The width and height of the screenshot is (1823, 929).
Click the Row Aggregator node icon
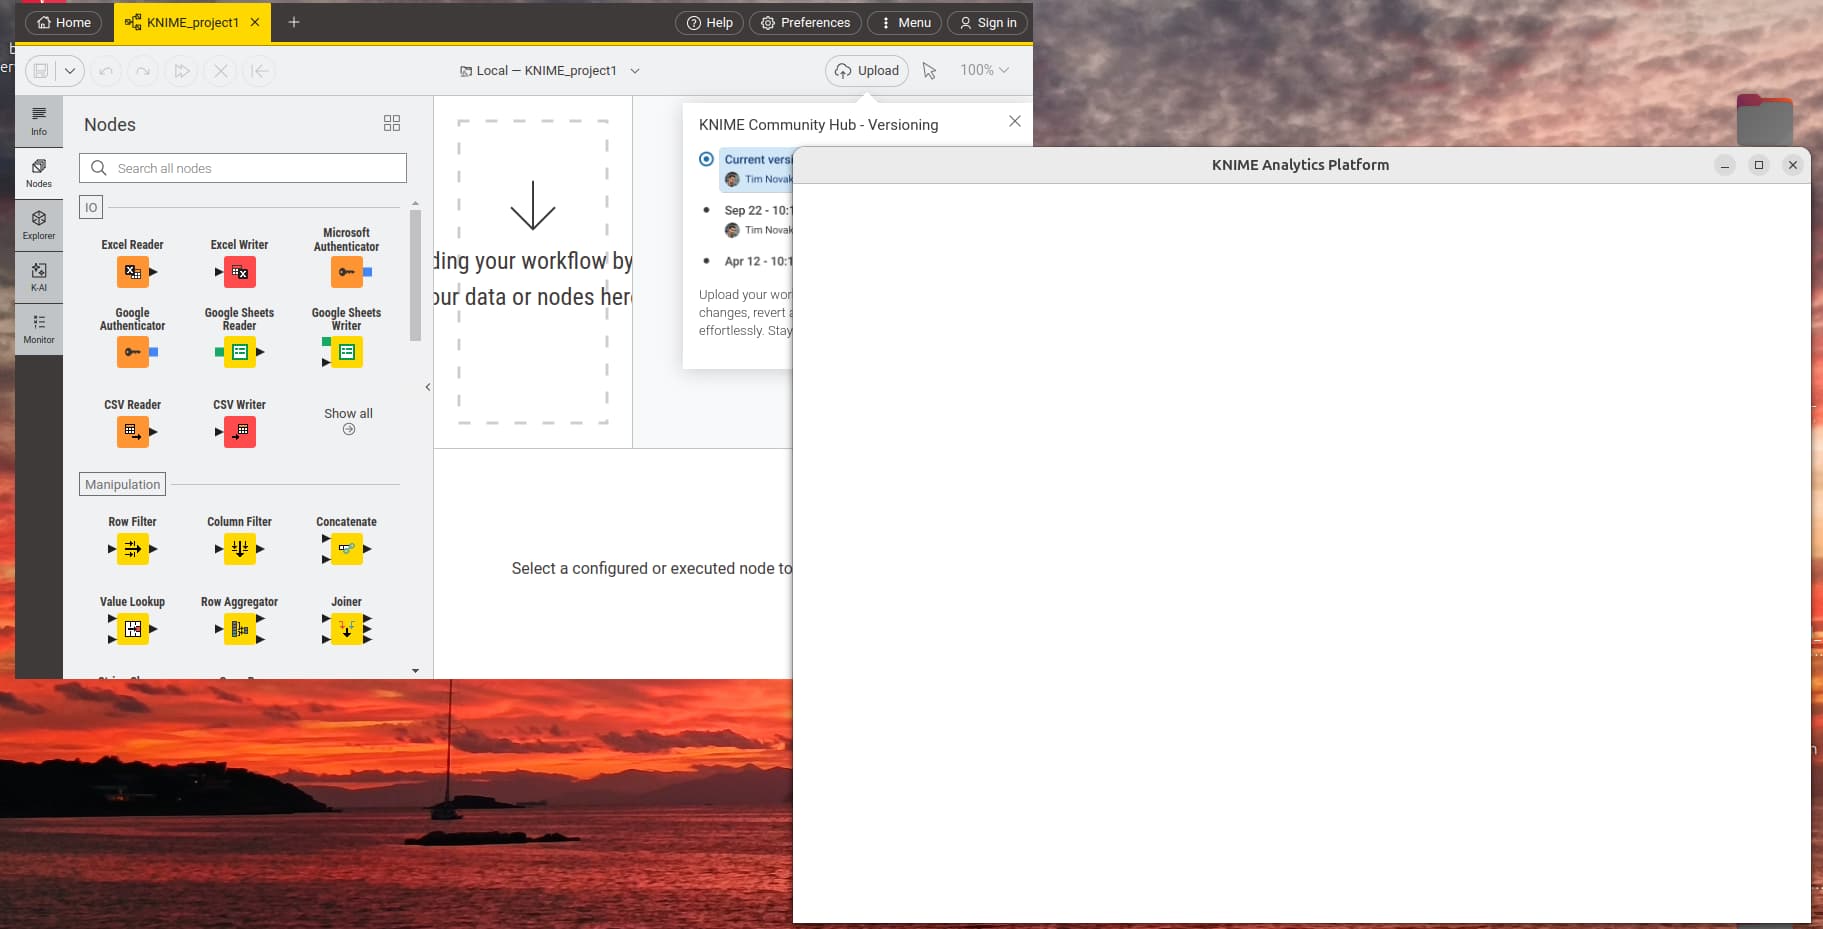pos(240,629)
